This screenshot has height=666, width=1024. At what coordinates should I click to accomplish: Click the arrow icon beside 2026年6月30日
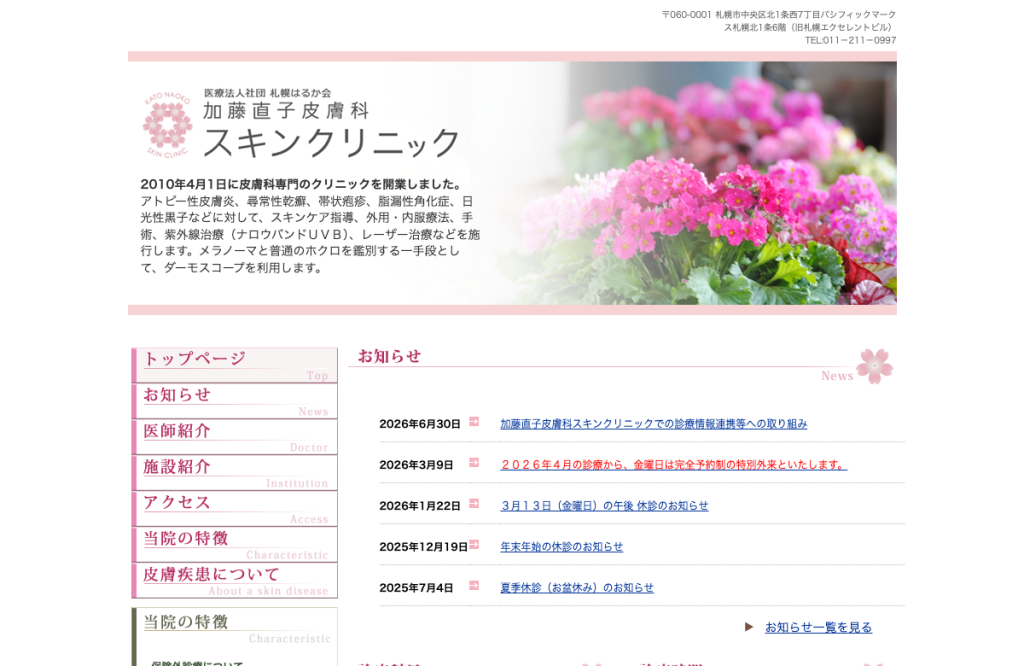click(474, 422)
